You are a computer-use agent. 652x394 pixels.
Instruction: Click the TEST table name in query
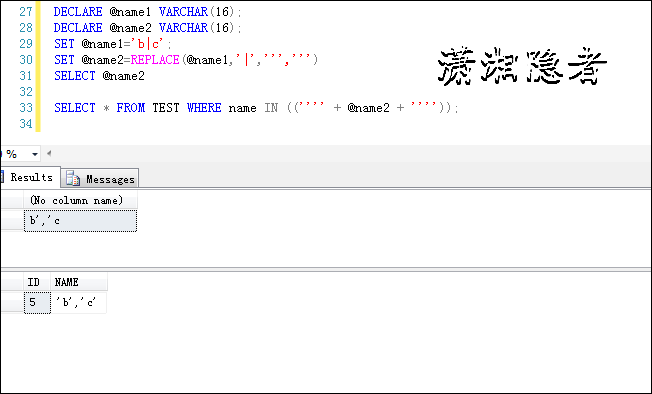[x=165, y=108]
